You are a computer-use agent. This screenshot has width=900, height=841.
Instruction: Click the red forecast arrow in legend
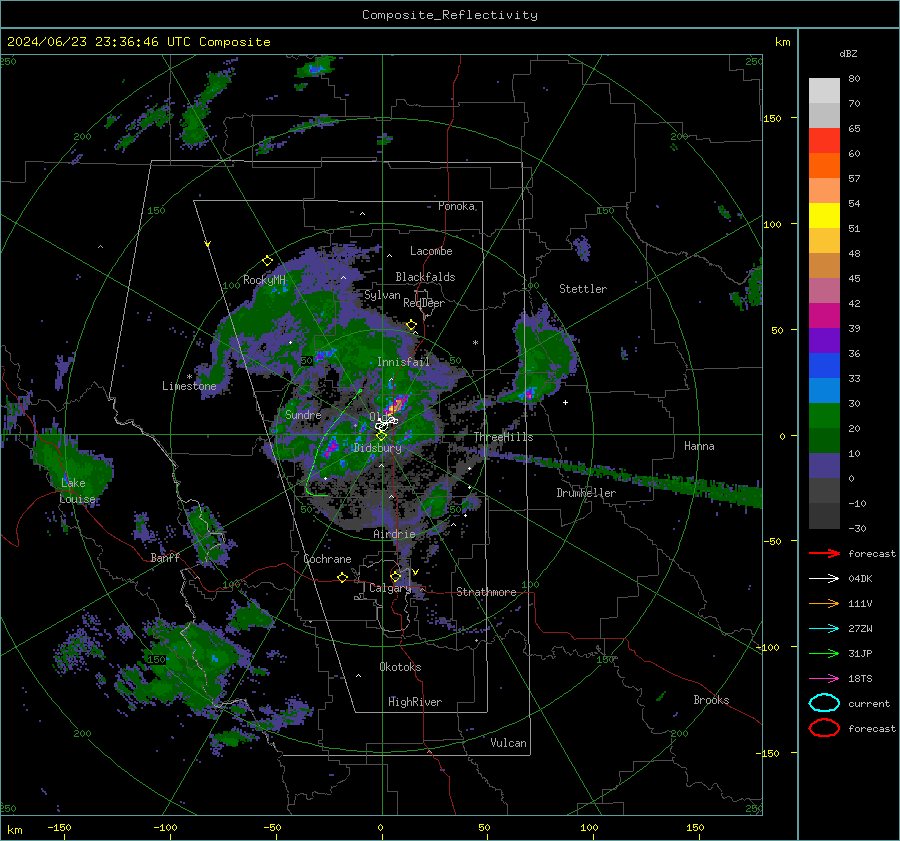tap(824, 553)
